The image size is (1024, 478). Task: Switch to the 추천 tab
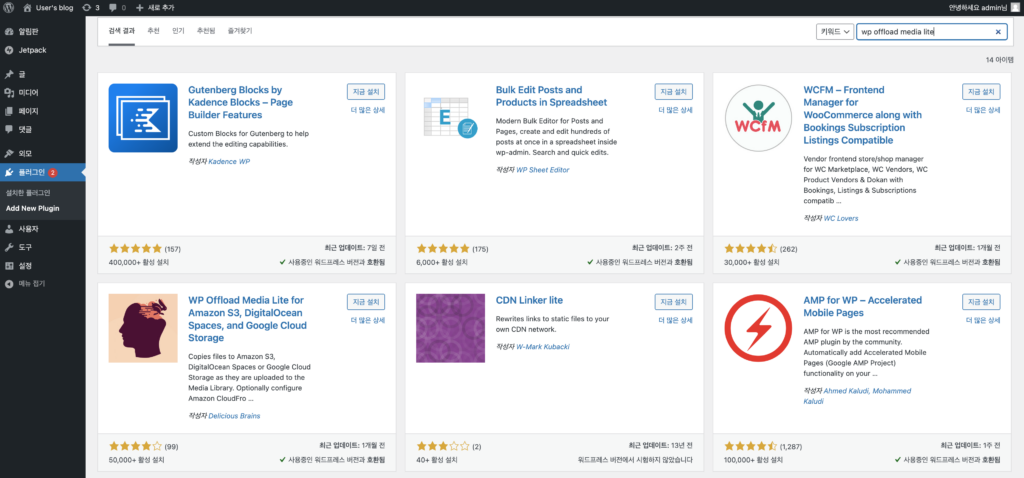pyautogui.click(x=153, y=31)
